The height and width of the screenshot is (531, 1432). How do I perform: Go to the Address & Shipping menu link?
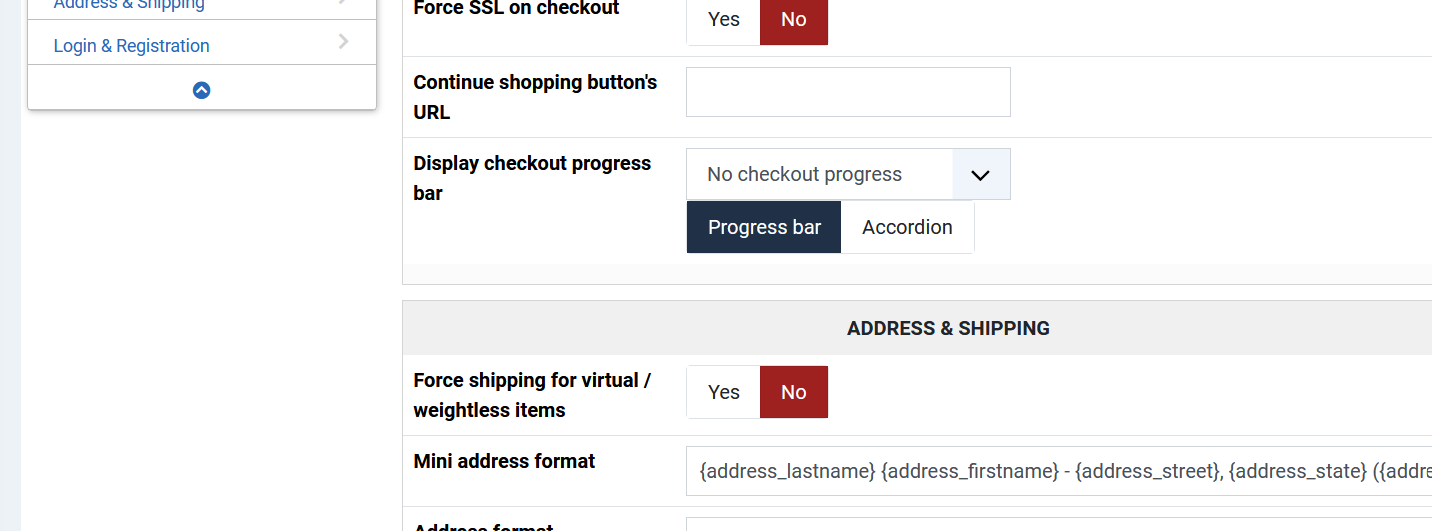click(x=130, y=5)
